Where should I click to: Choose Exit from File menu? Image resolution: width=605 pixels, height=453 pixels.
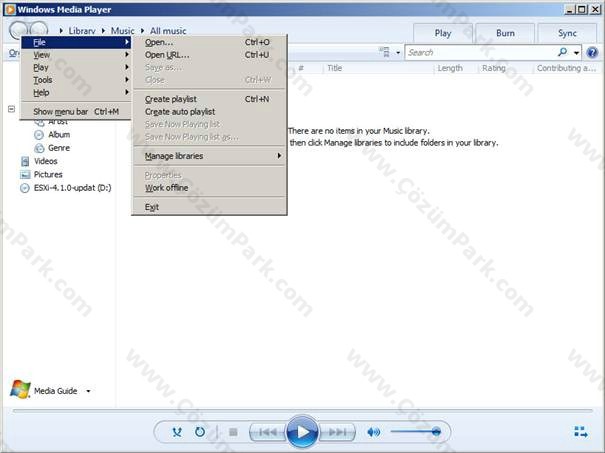click(209, 207)
